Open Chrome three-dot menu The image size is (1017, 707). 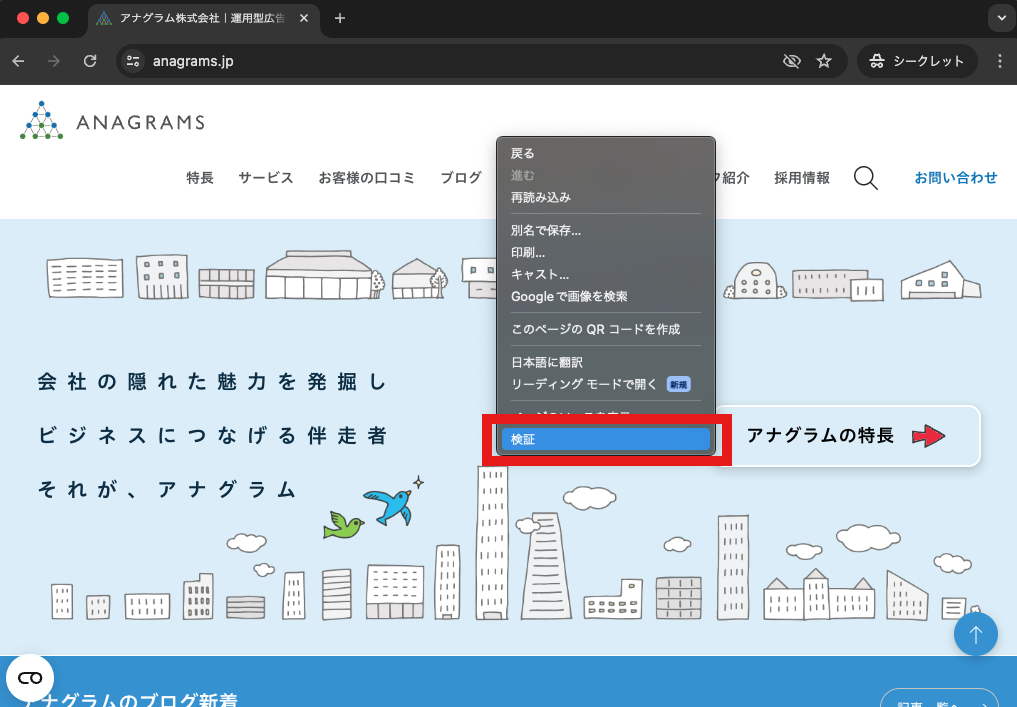click(1000, 61)
